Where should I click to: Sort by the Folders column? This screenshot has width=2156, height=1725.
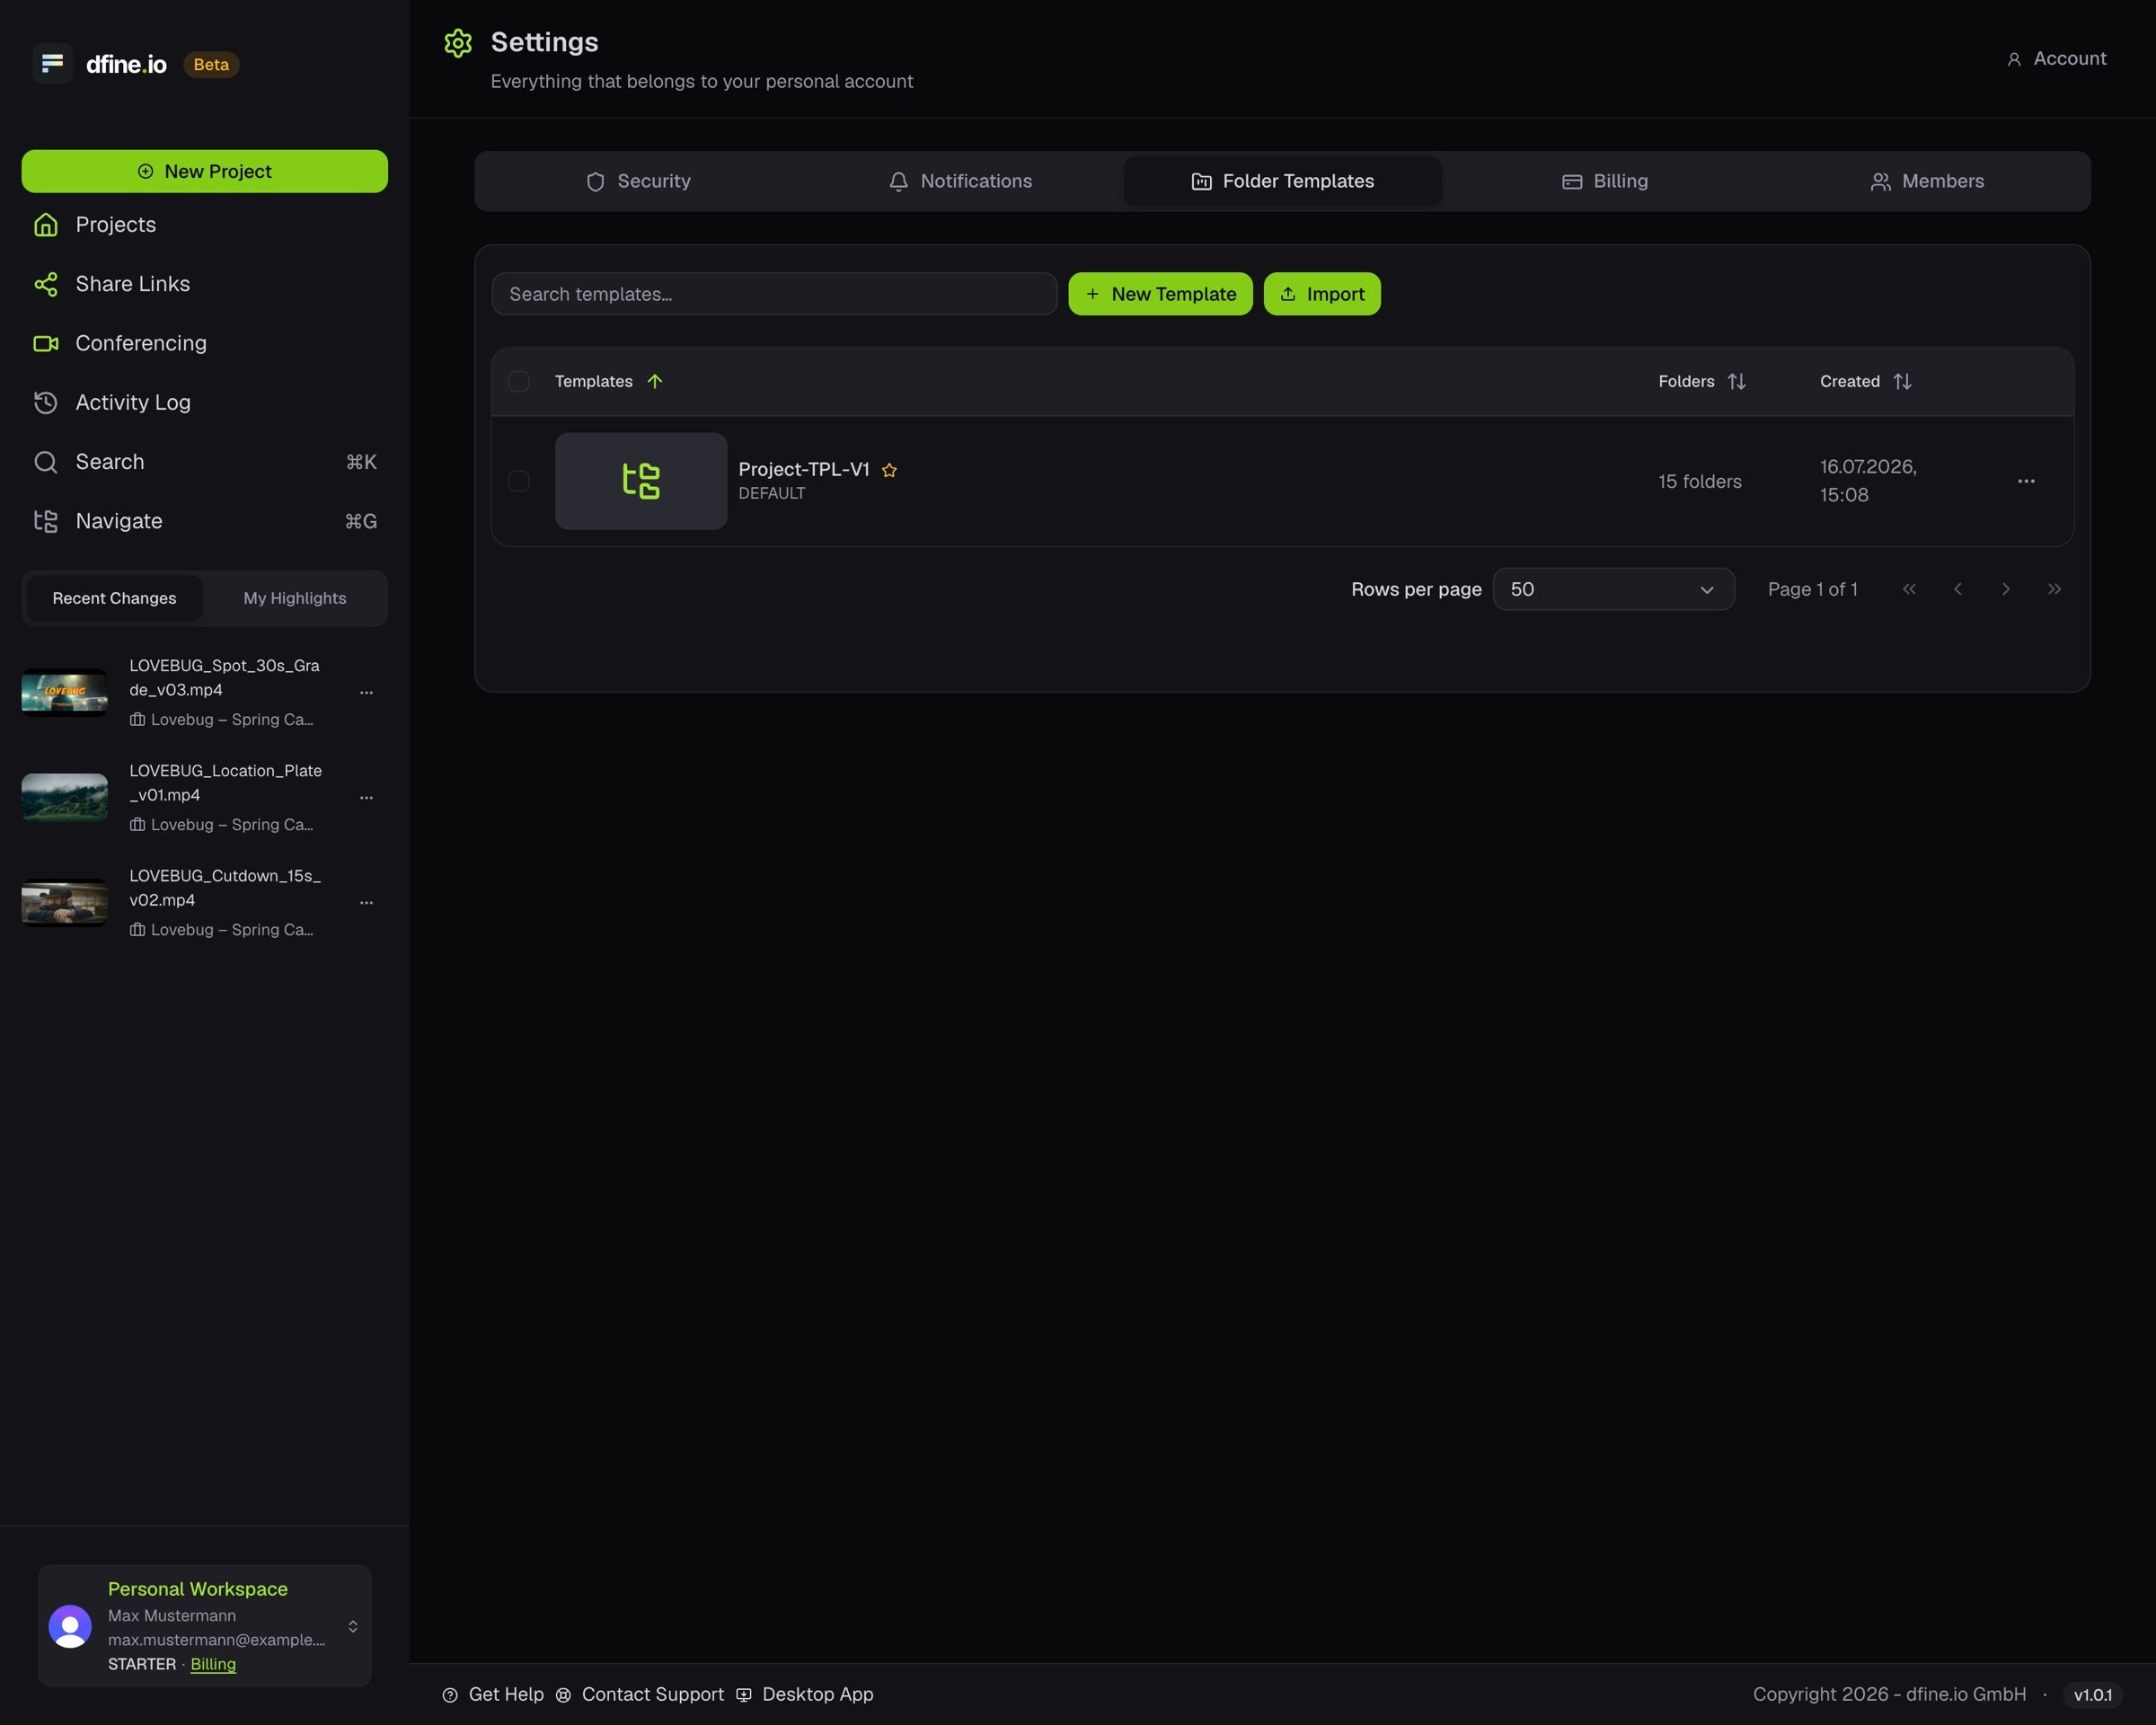(1702, 381)
